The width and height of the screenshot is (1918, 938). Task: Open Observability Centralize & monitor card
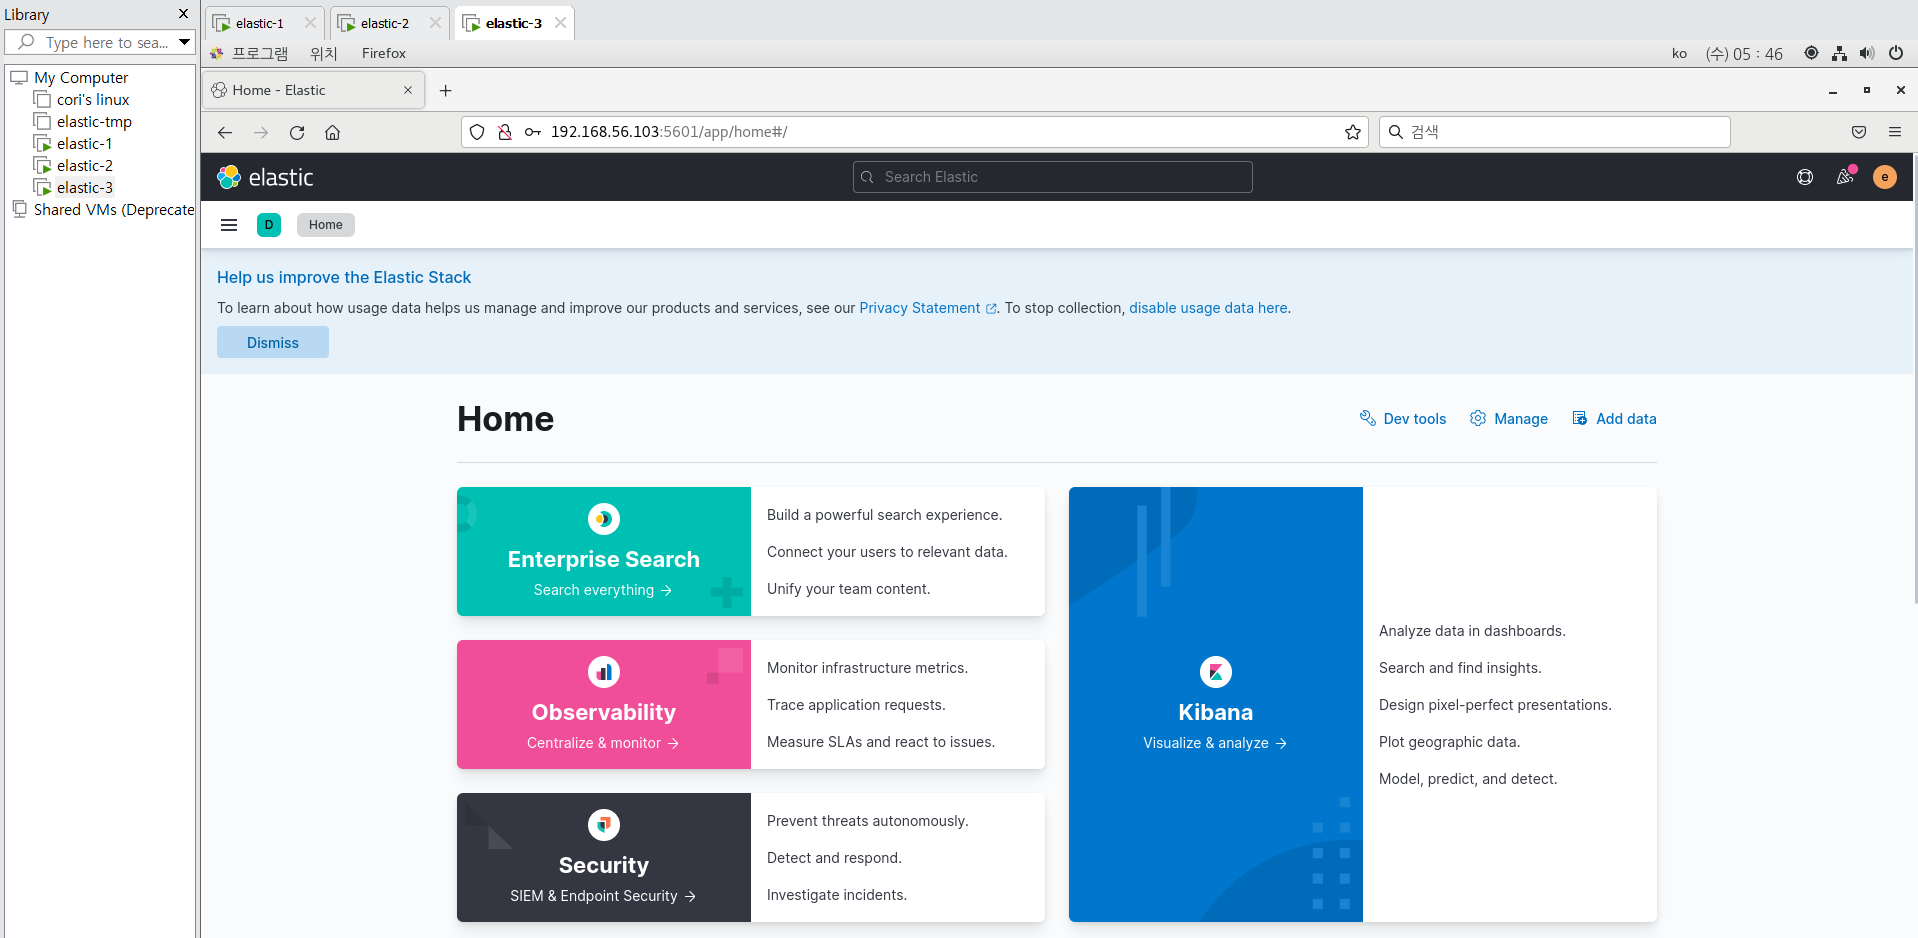(x=604, y=704)
